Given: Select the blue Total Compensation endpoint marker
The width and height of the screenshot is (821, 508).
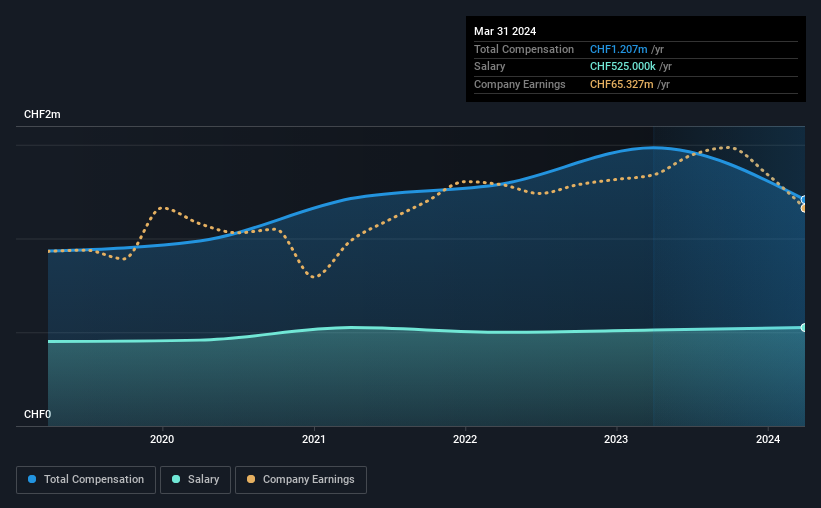Looking at the screenshot, I should pos(804,200).
